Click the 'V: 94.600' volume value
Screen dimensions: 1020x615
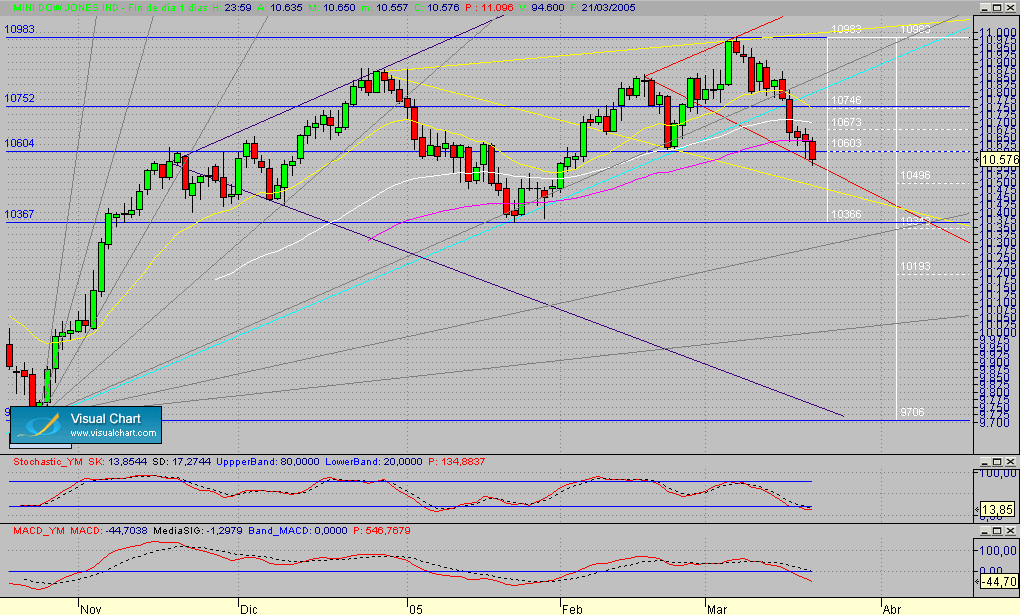tap(541, 8)
